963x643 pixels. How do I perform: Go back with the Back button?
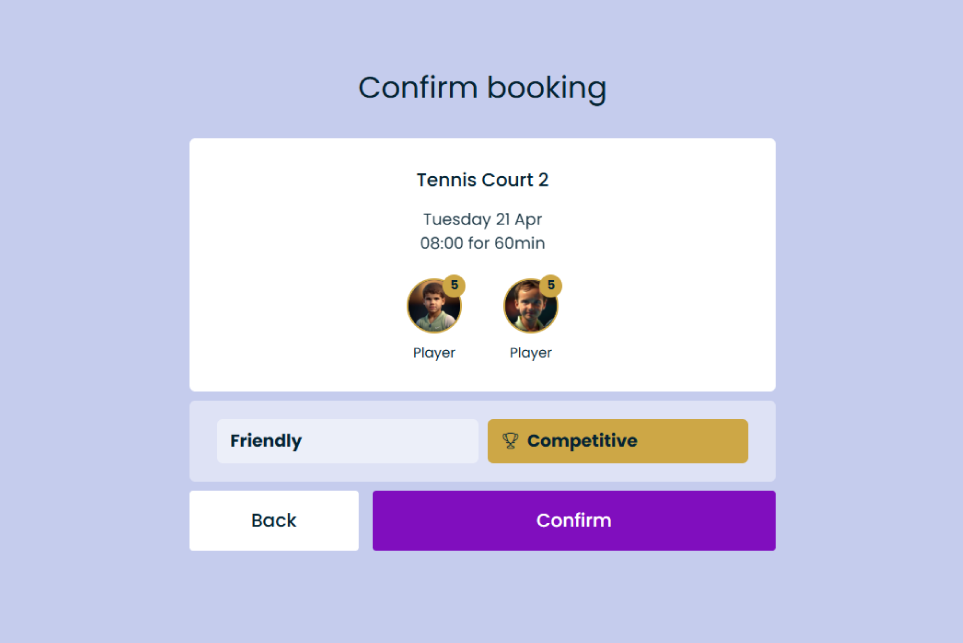[x=274, y=520]
